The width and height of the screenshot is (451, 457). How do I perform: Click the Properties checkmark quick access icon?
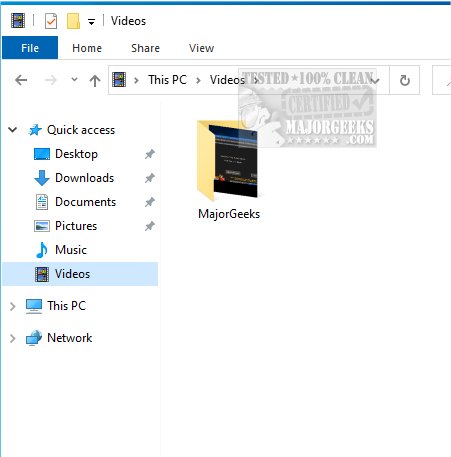[51, 21]
